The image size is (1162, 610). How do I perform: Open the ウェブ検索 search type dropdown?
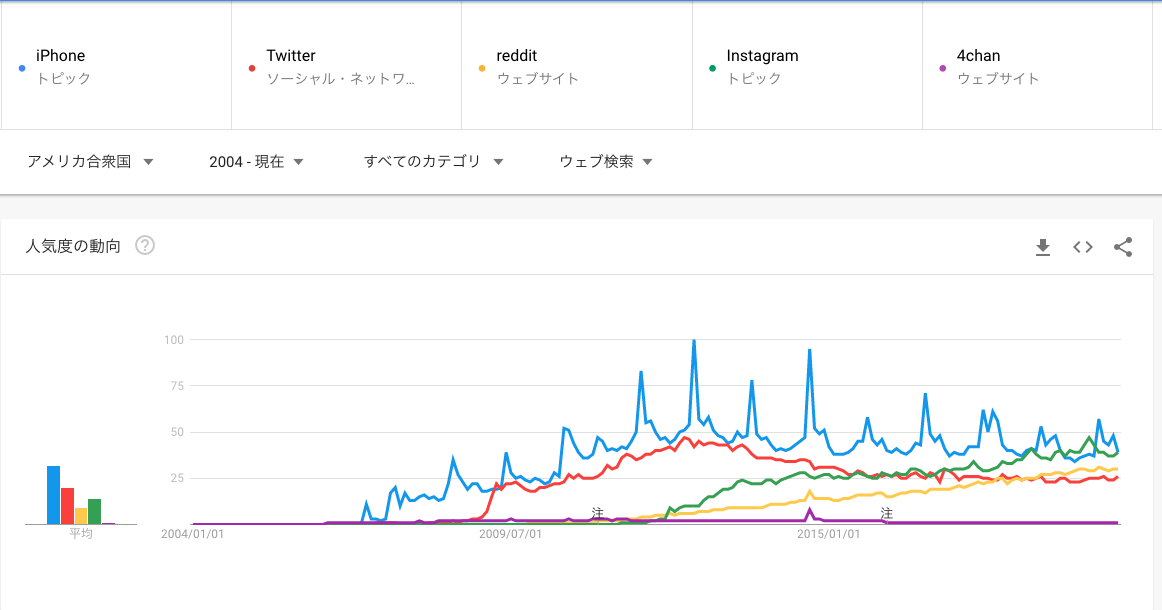606,161
